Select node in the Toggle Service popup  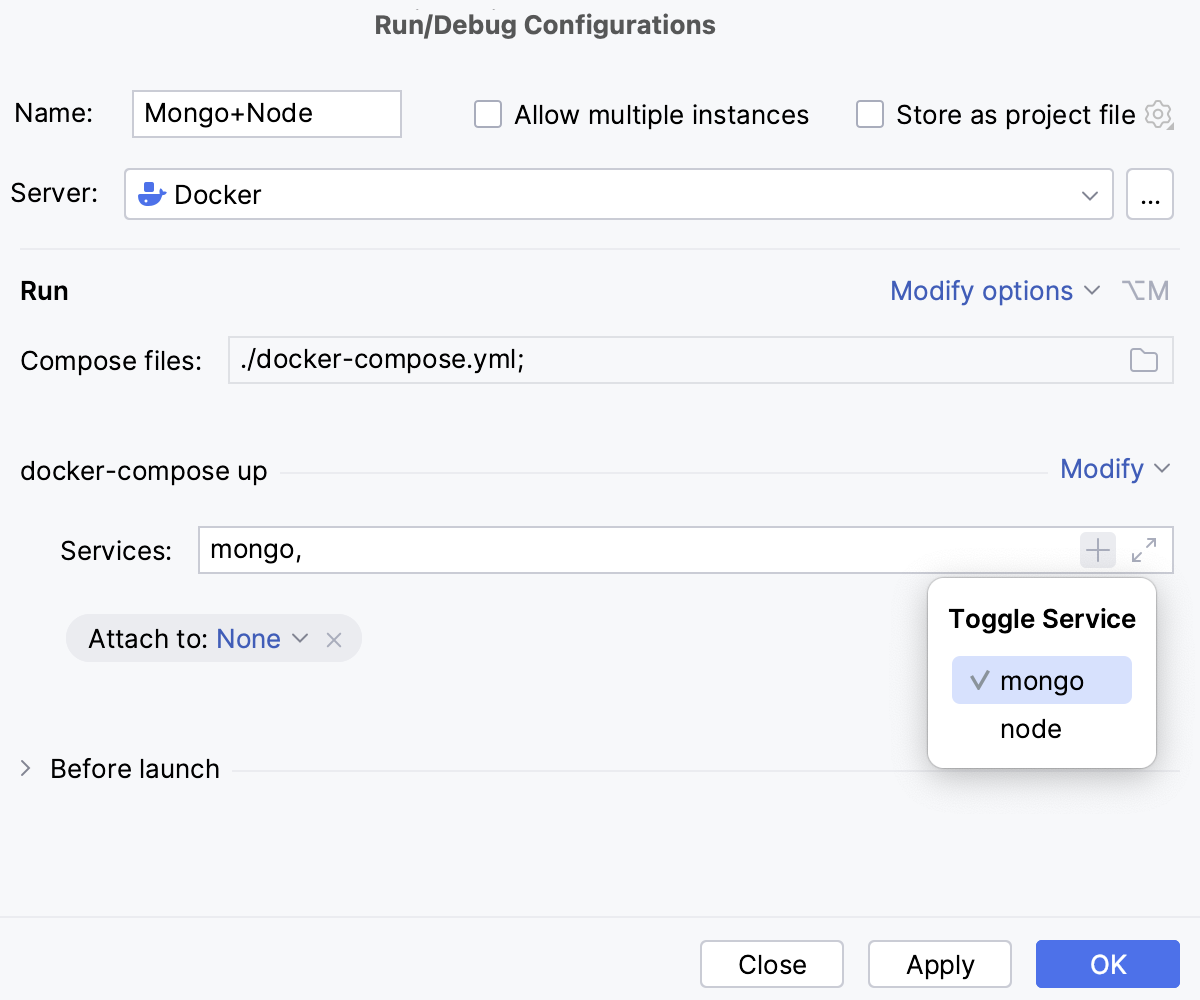(1030, 729)
